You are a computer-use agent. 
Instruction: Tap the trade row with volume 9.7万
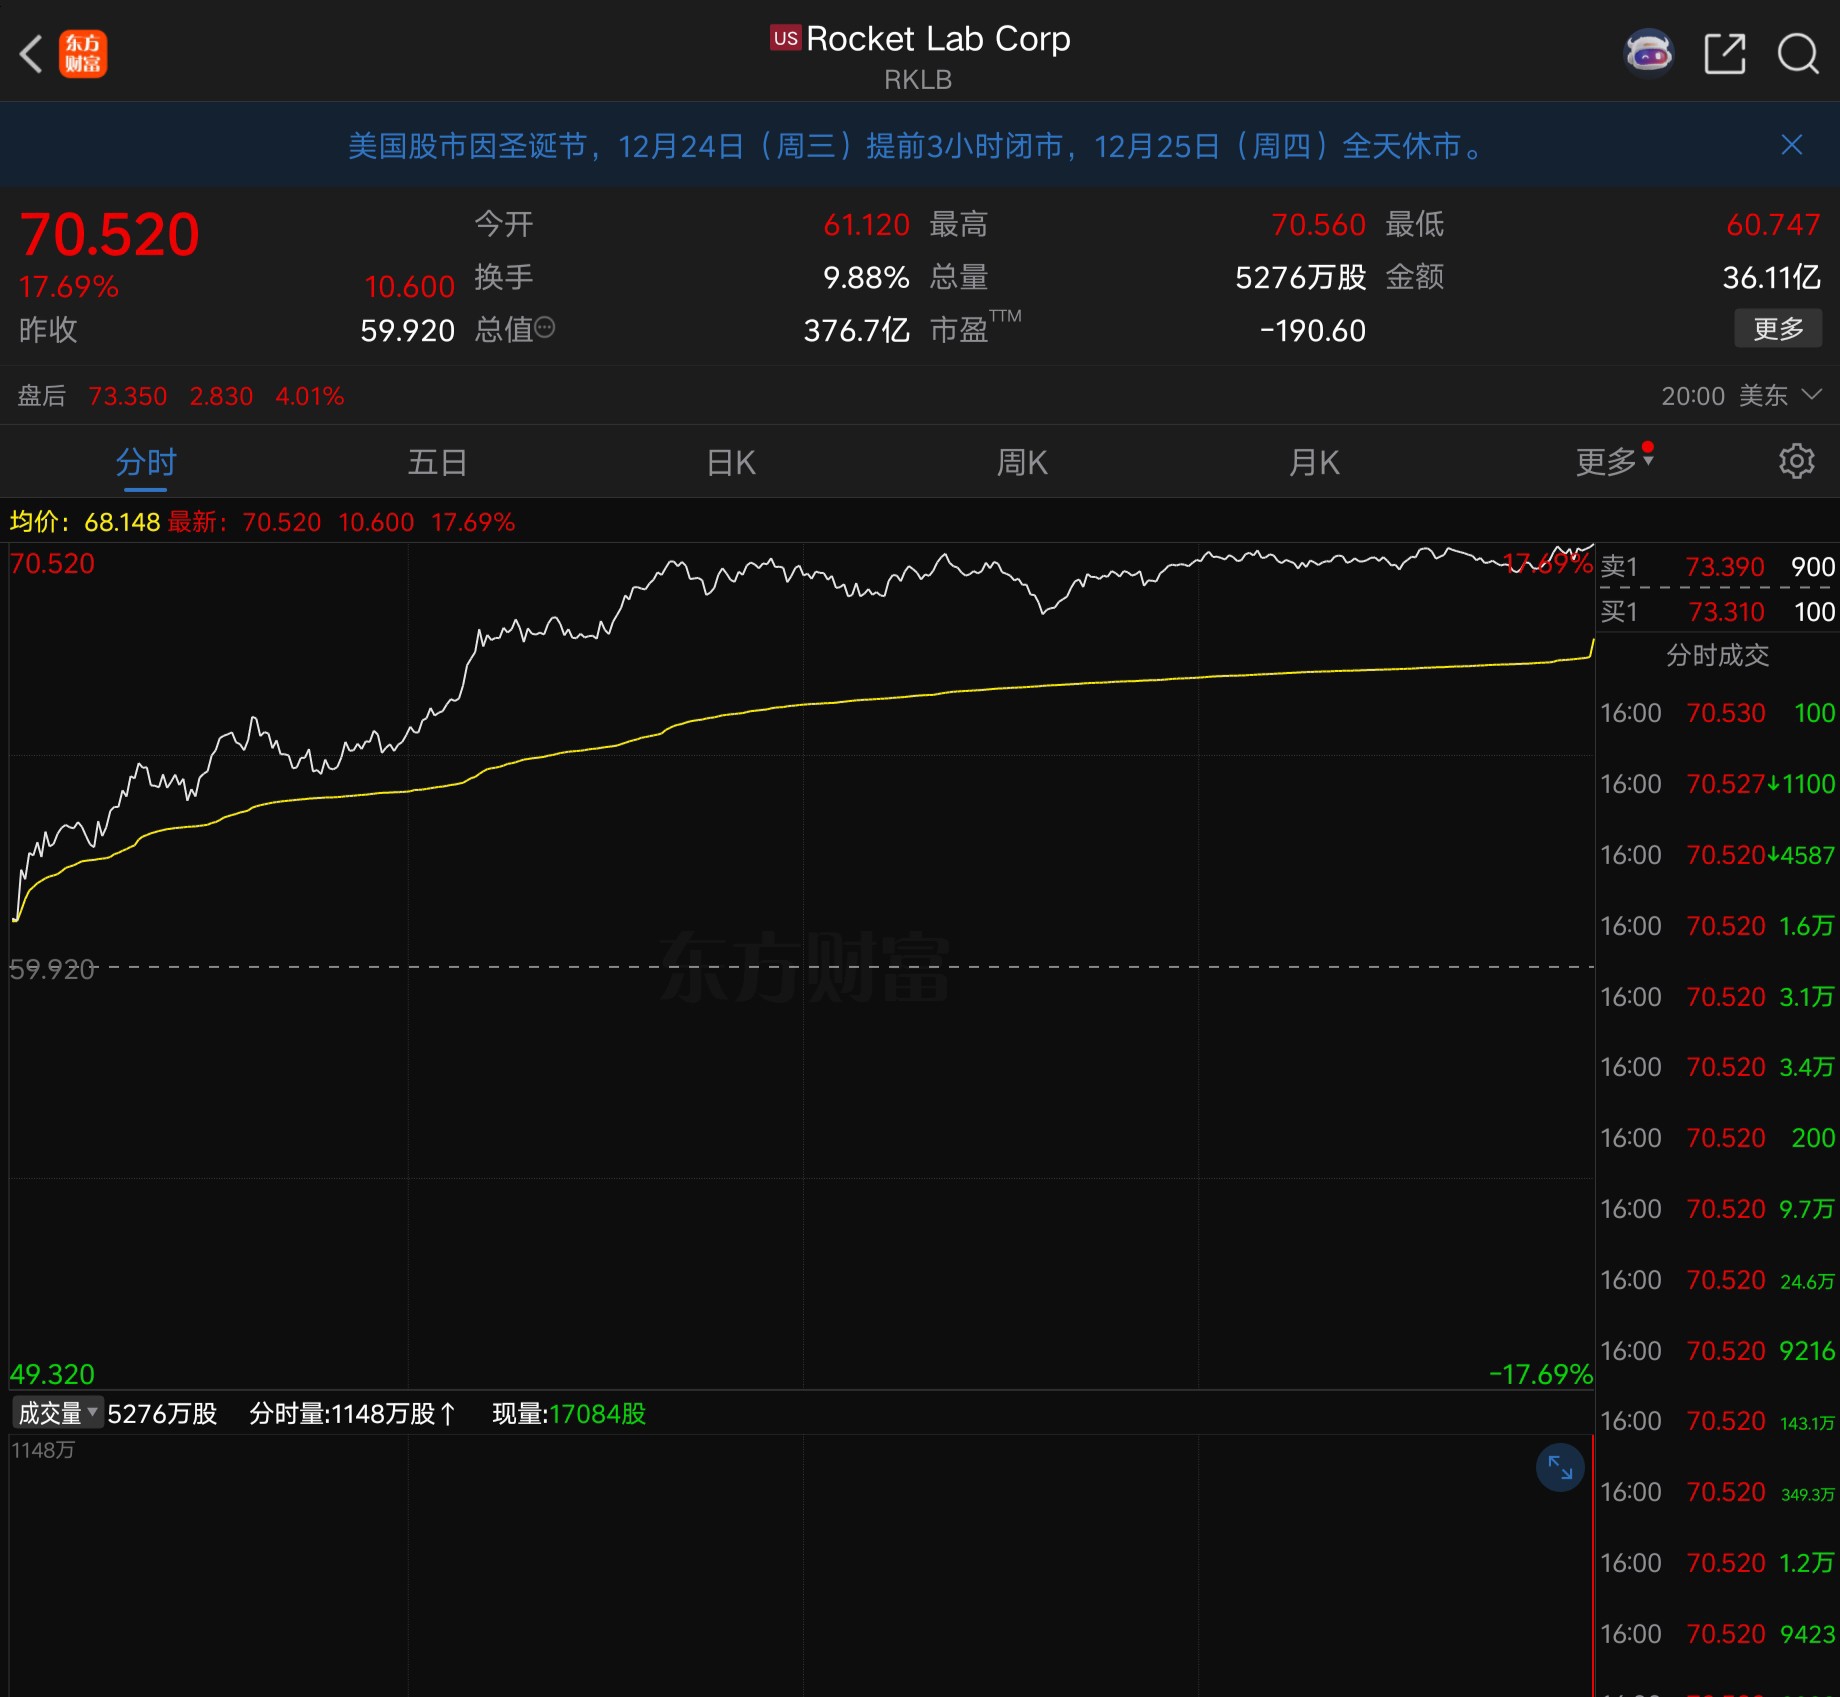[1717, 1209]
